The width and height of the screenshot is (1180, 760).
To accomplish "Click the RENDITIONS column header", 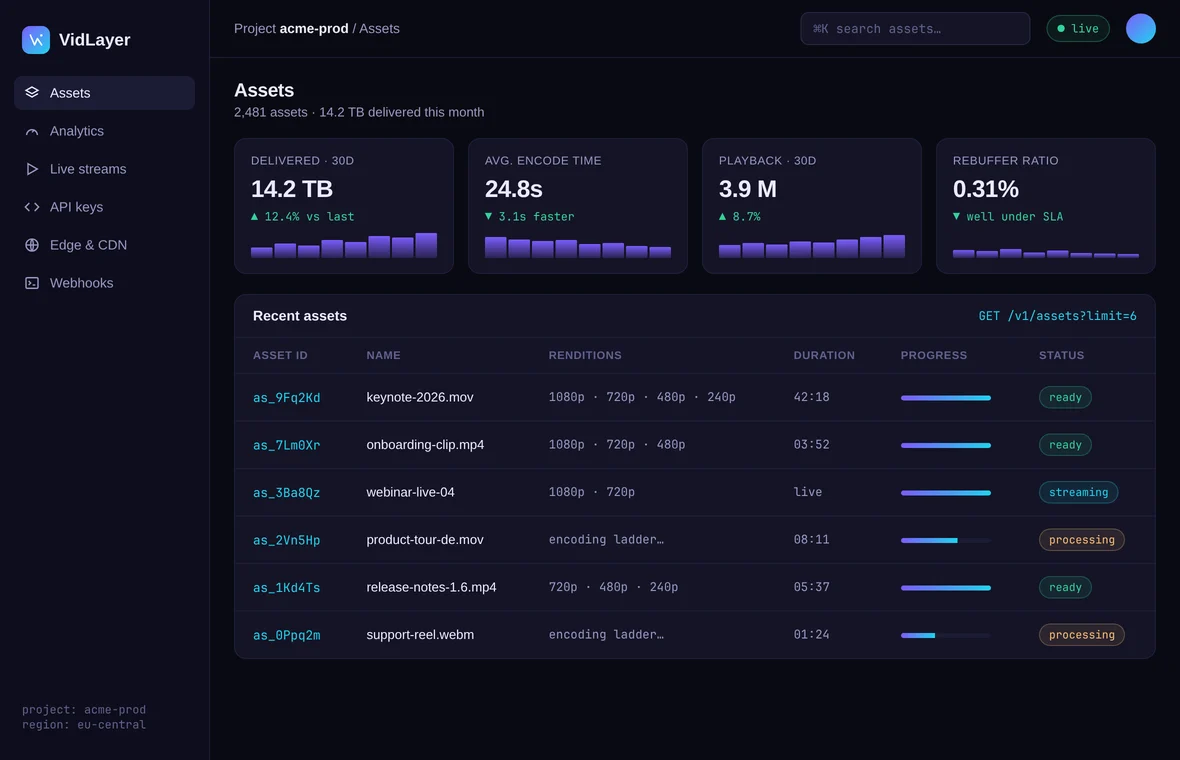I will 585,355.
